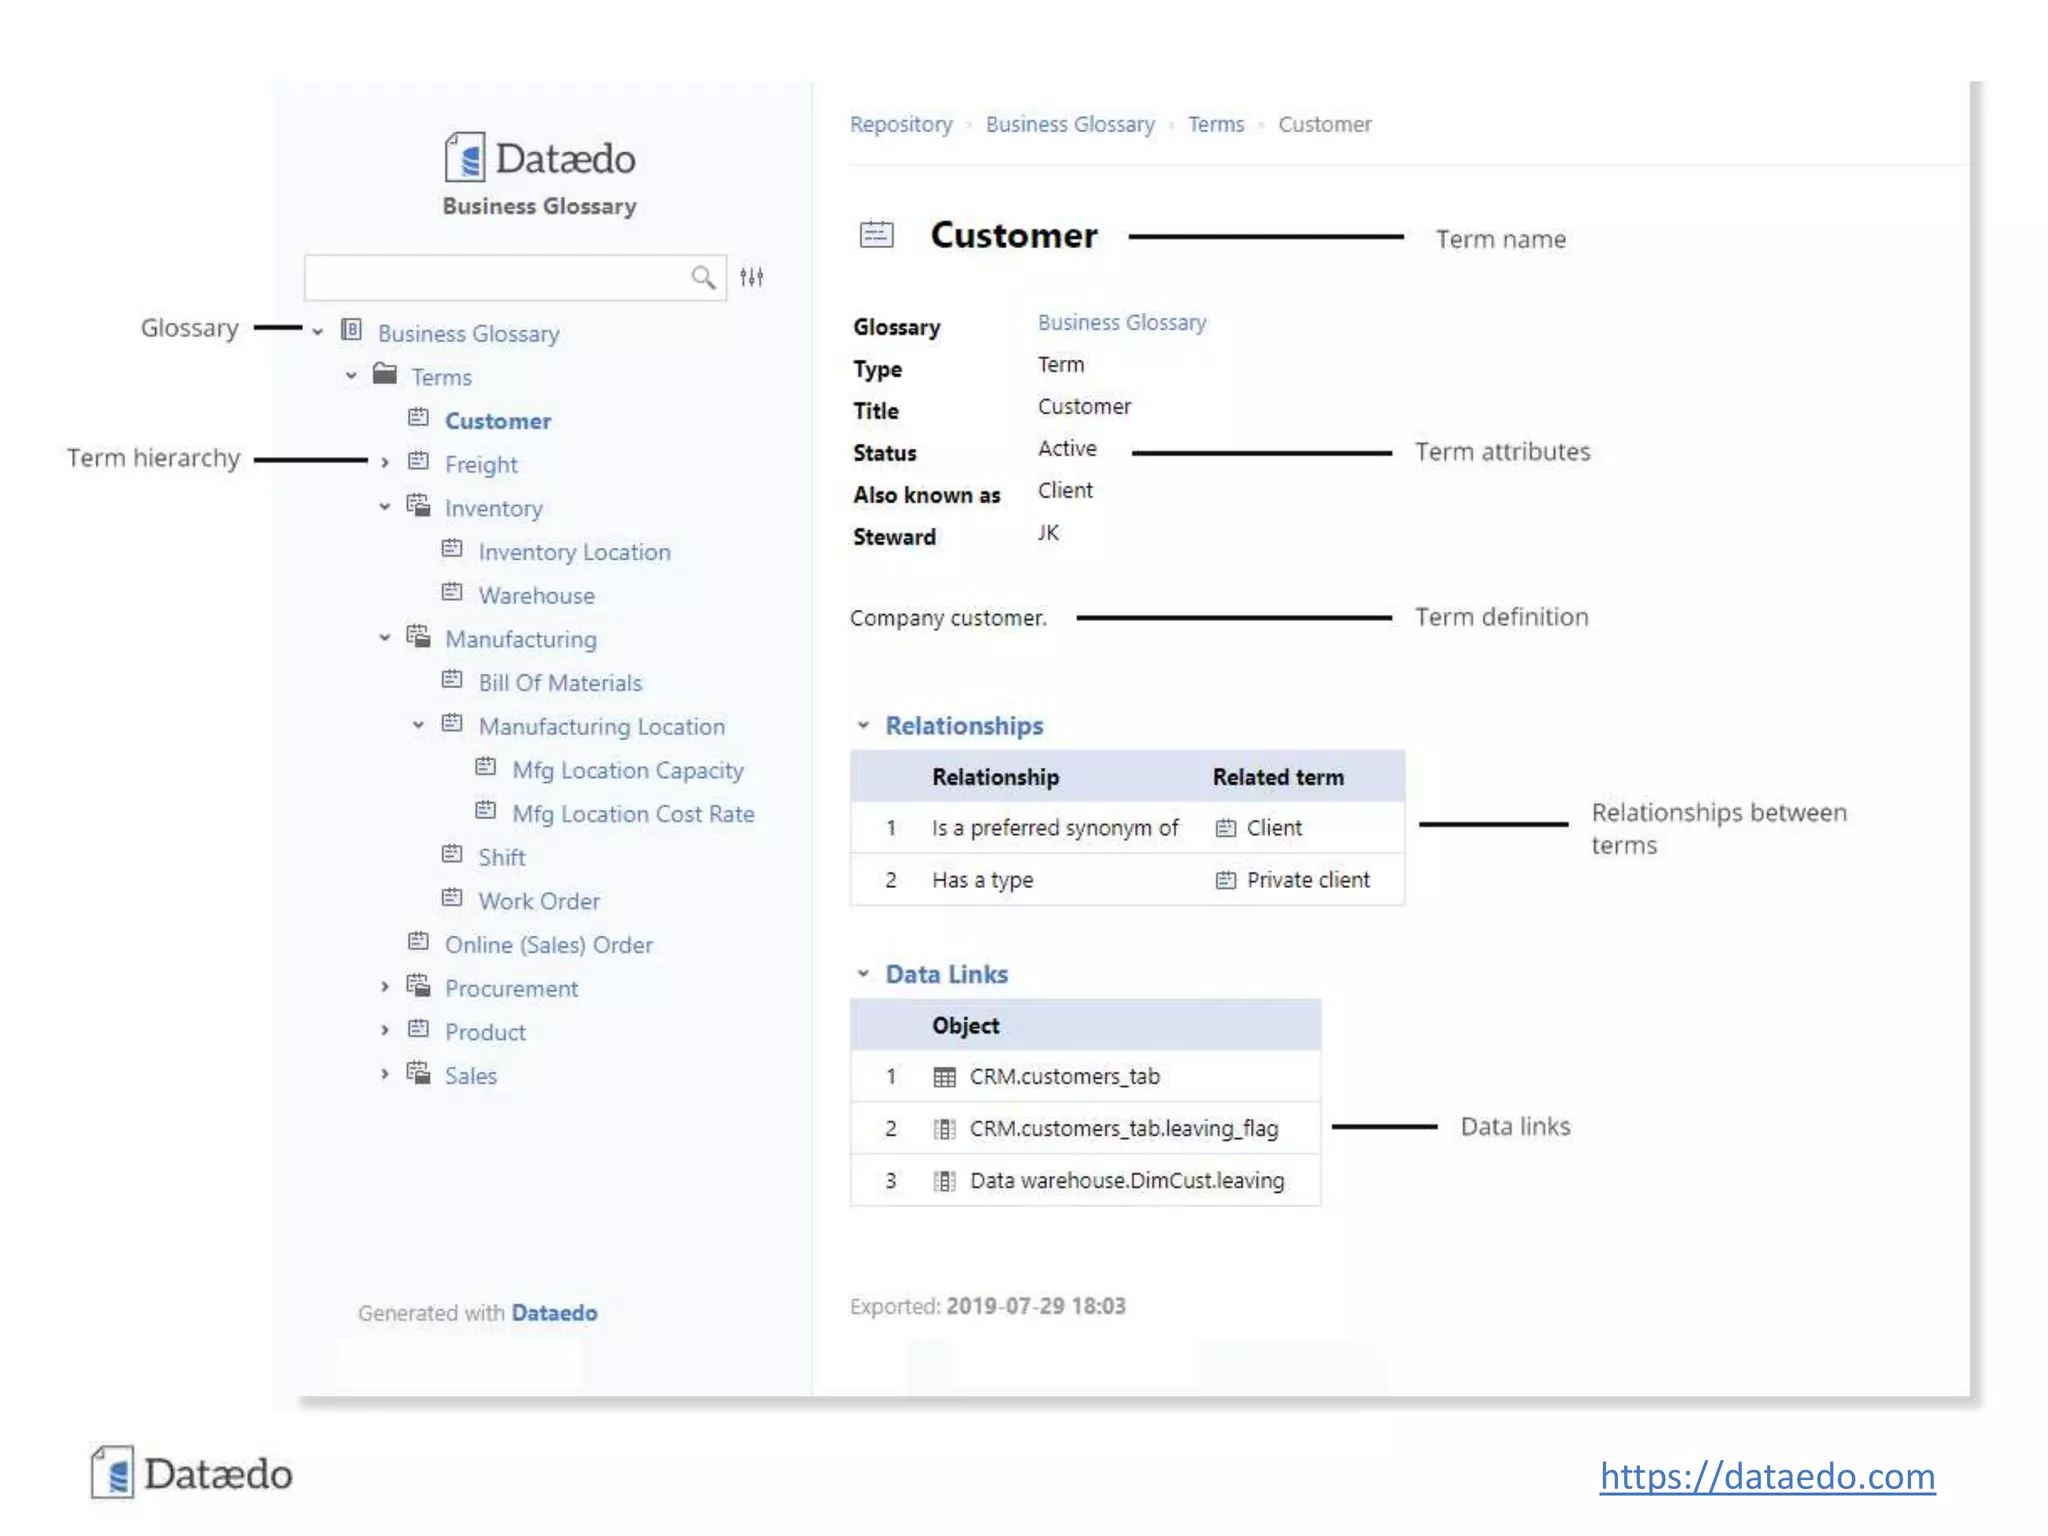This screenshot has height=1536, width=2048.
Task: Select Mfg Location Cost Rate term
Action: click(633, 814)
